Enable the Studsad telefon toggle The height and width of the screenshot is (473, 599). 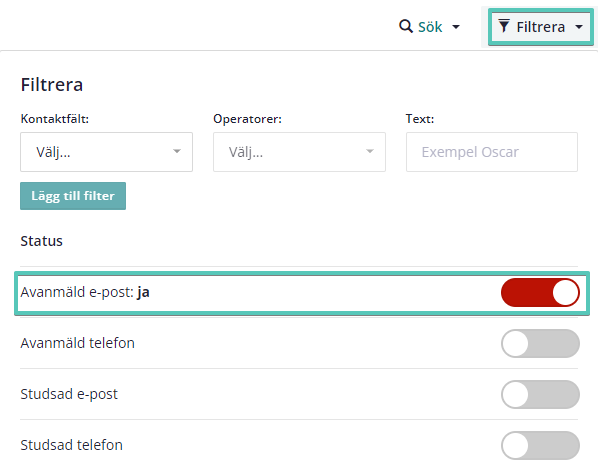pos(540,445)
